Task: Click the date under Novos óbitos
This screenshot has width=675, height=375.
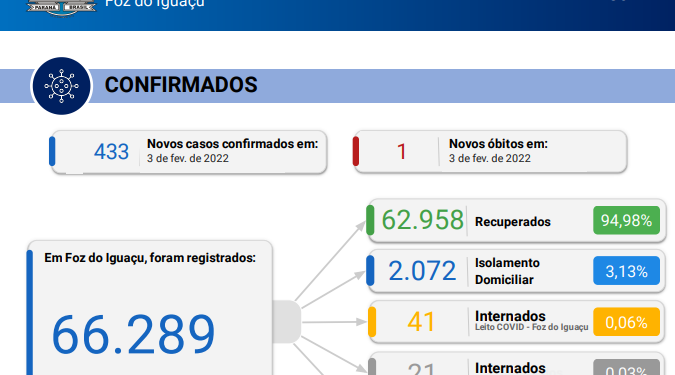Action: [x=490, y=158]
